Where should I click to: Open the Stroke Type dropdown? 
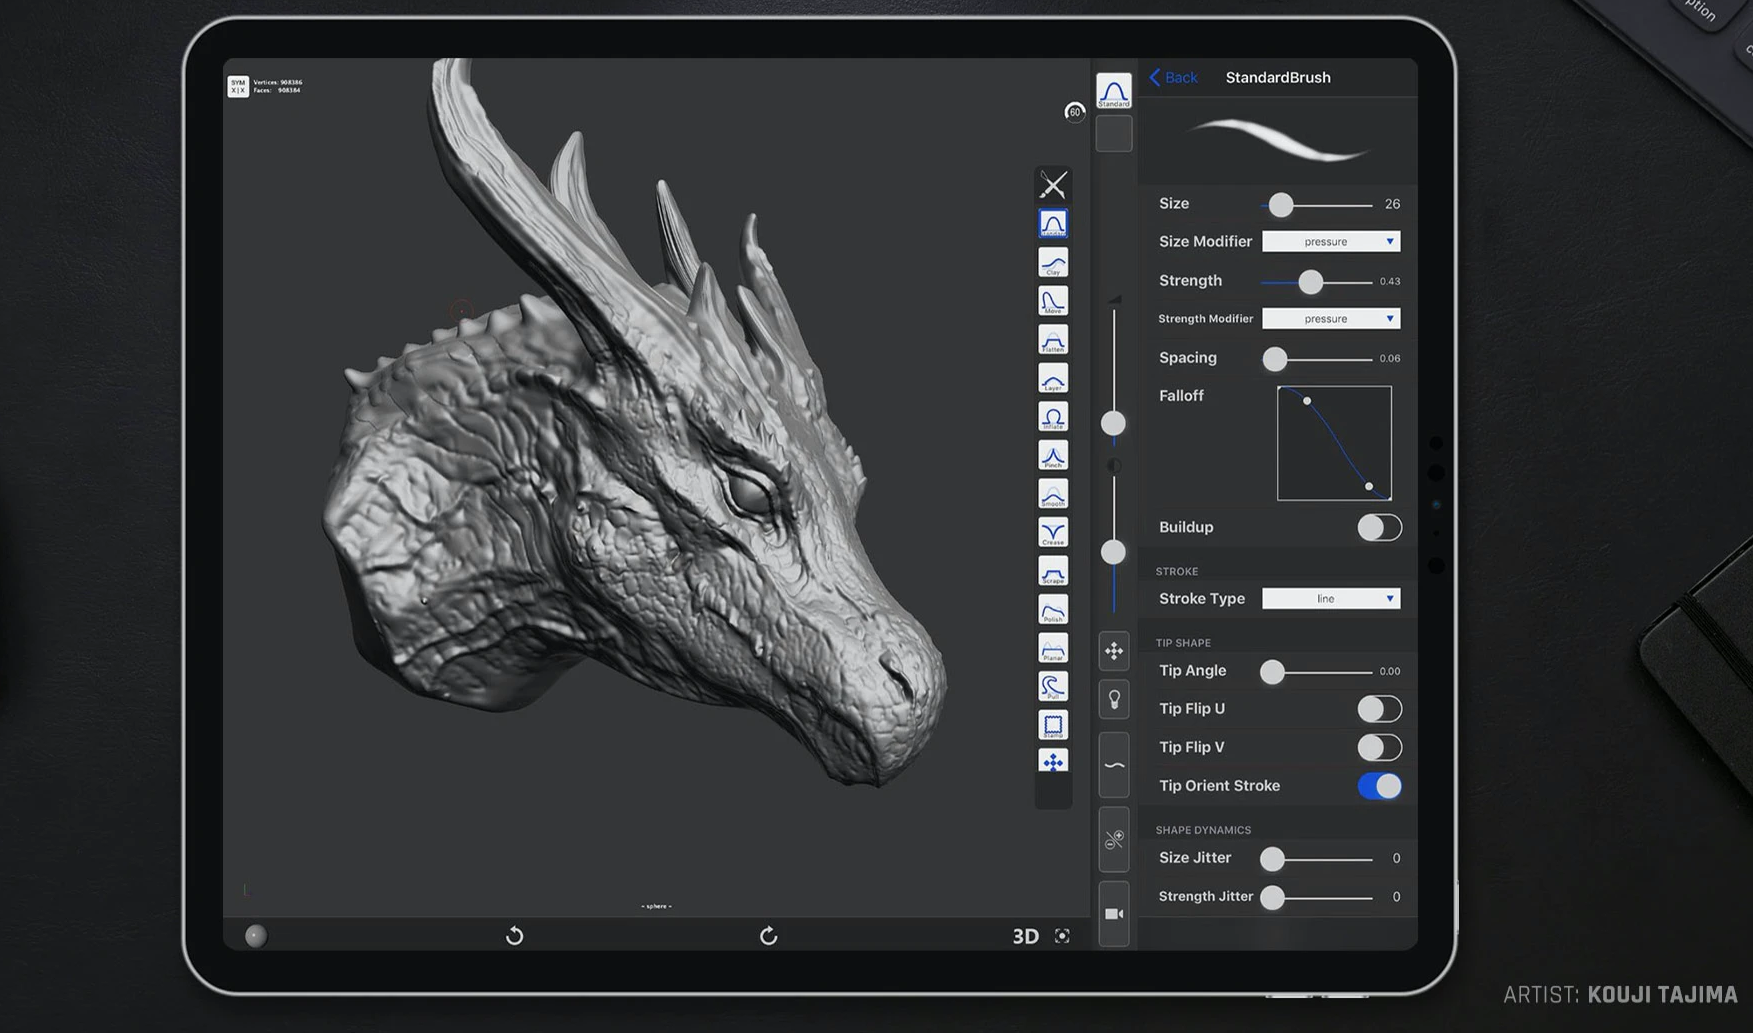[1330, 599]
